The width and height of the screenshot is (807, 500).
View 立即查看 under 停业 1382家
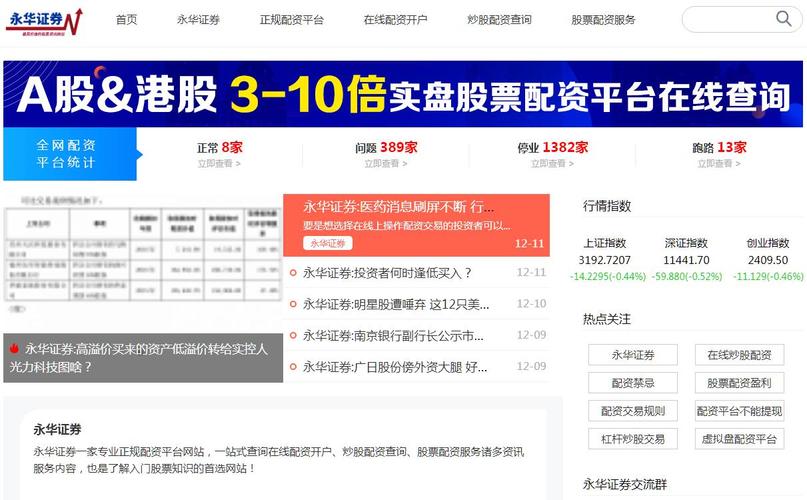(x=552, y=164)
